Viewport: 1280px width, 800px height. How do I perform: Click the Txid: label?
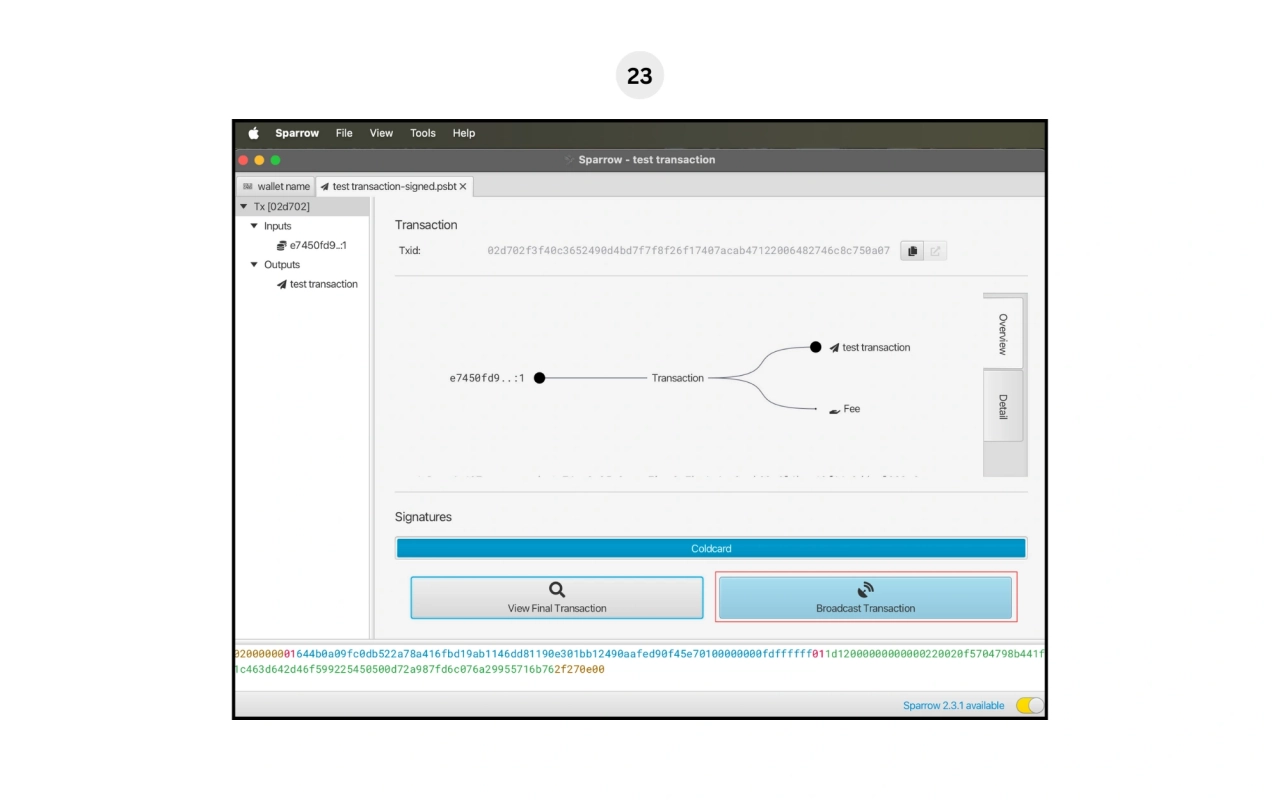coord(410,251)
